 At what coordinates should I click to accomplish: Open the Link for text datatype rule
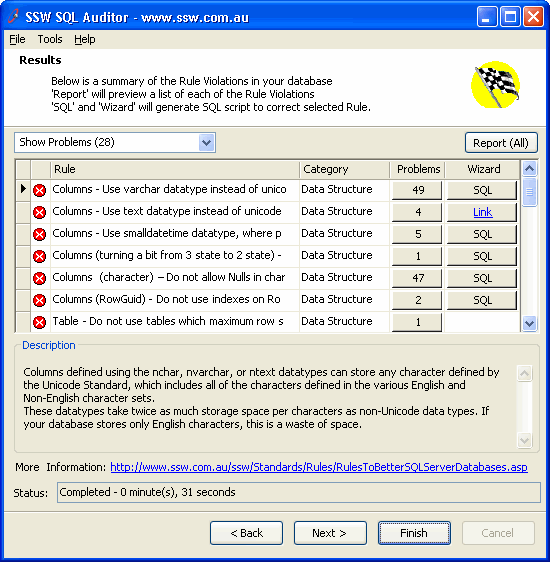[482, 212]
